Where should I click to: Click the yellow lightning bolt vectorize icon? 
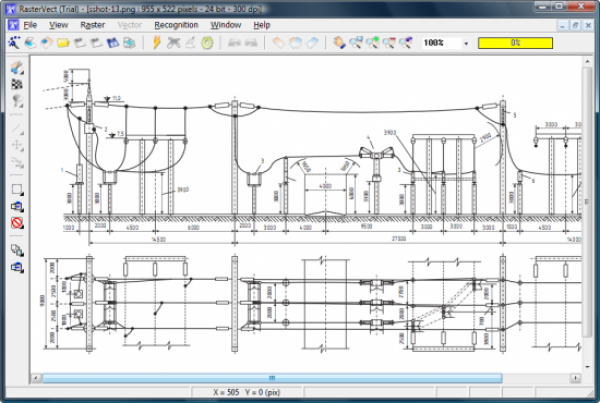(x=156, y=43)
